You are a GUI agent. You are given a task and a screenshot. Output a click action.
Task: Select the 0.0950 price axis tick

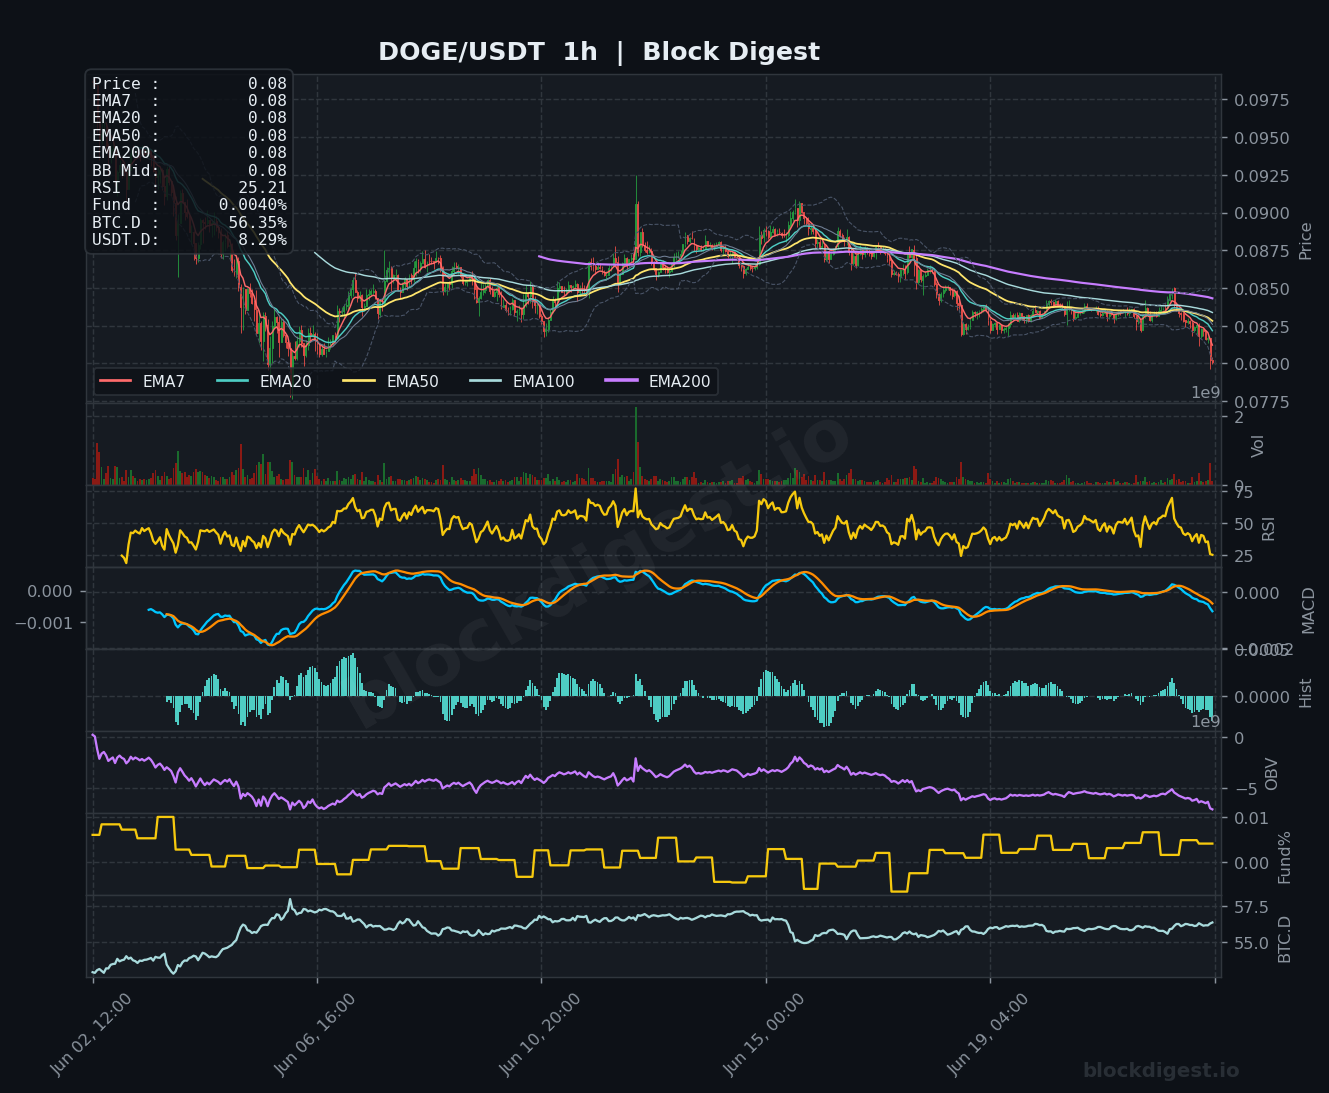1261,138
